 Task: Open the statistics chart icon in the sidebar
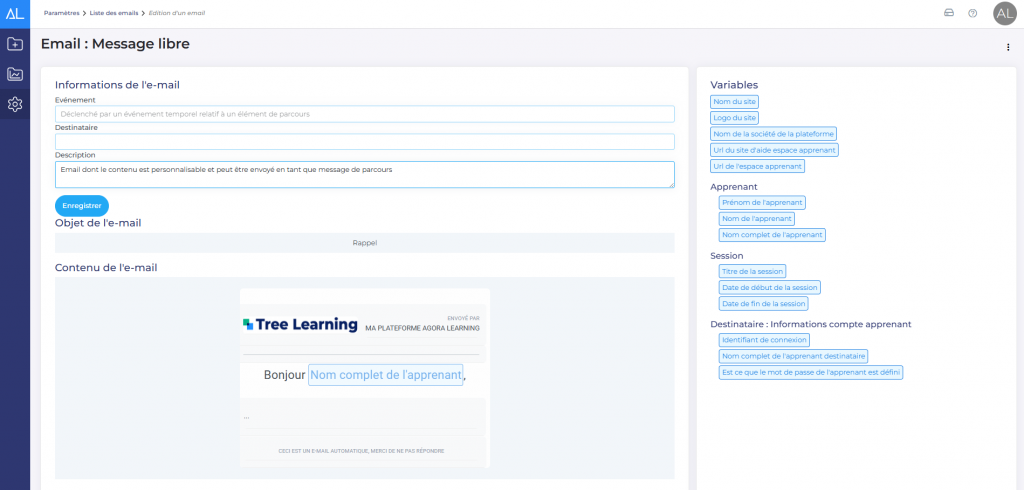(15, 74)
